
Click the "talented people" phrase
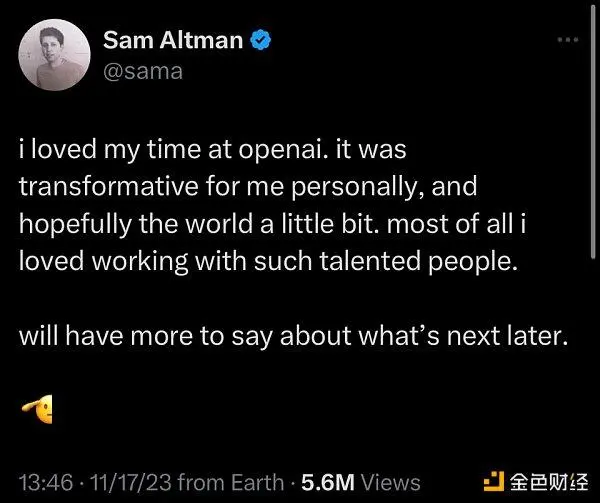pyautogui.click(x=418, y=262)
